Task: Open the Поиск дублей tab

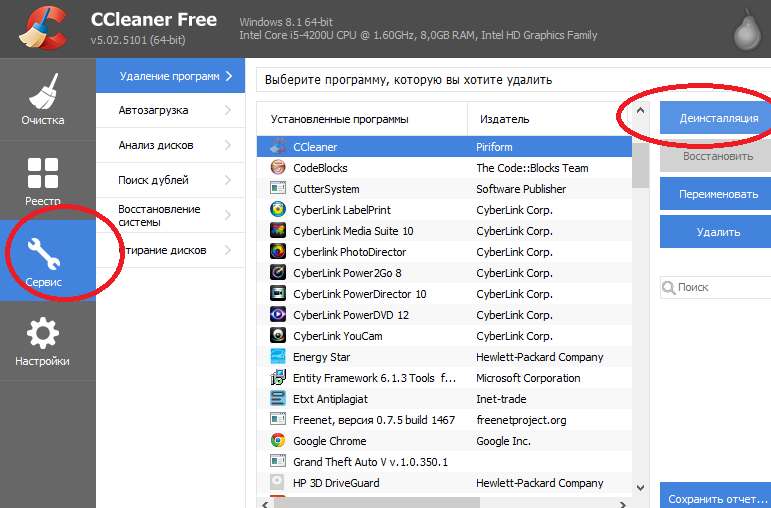Action: pyautogui.click(x=170, y=180)
